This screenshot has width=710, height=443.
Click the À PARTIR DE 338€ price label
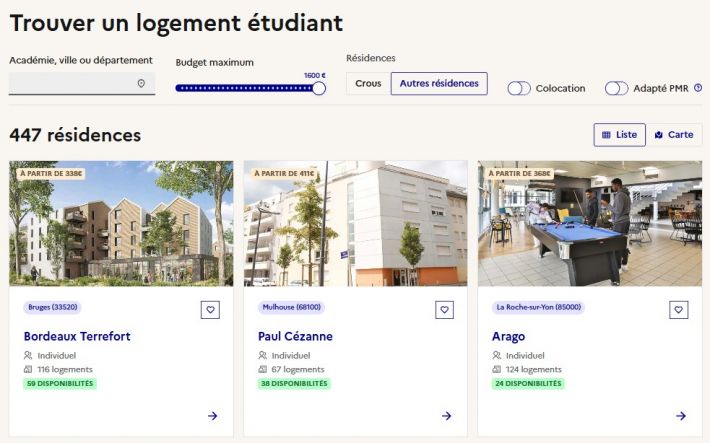pos(51,173)
